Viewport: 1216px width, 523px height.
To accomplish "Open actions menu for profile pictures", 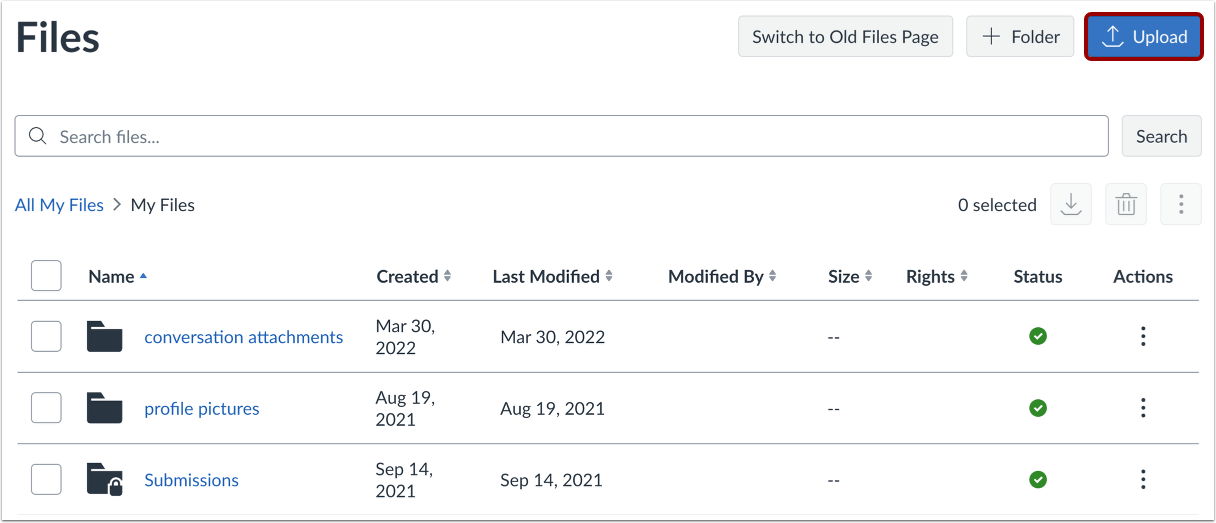I will point(1143,408).
